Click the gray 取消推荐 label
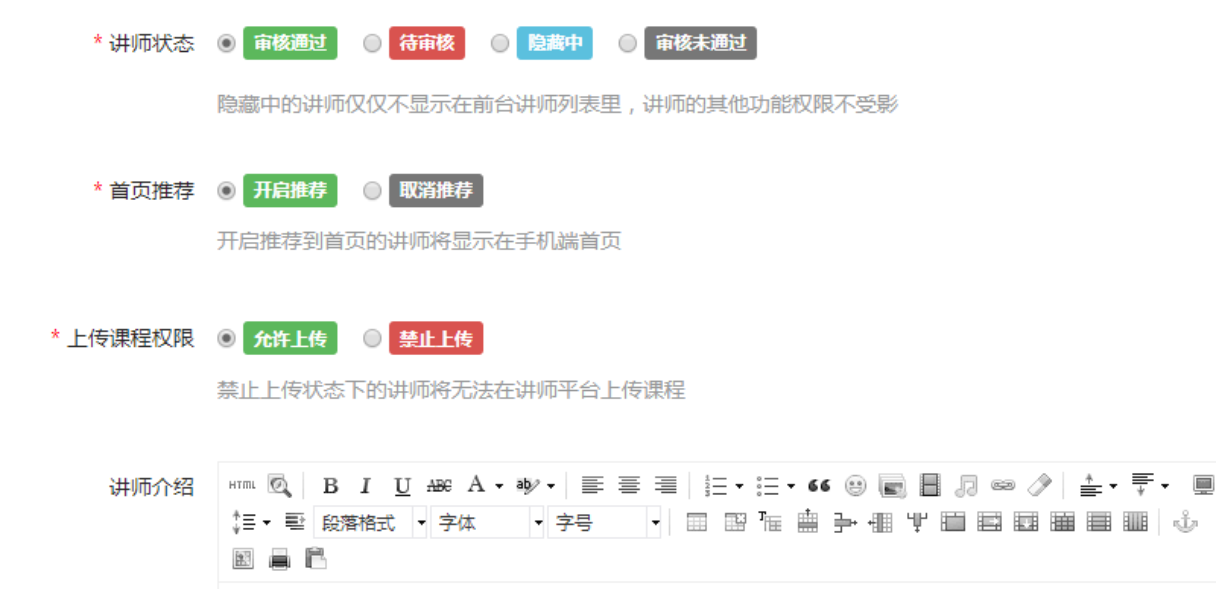Screen dimensions: 1216x589 point(436,190)
